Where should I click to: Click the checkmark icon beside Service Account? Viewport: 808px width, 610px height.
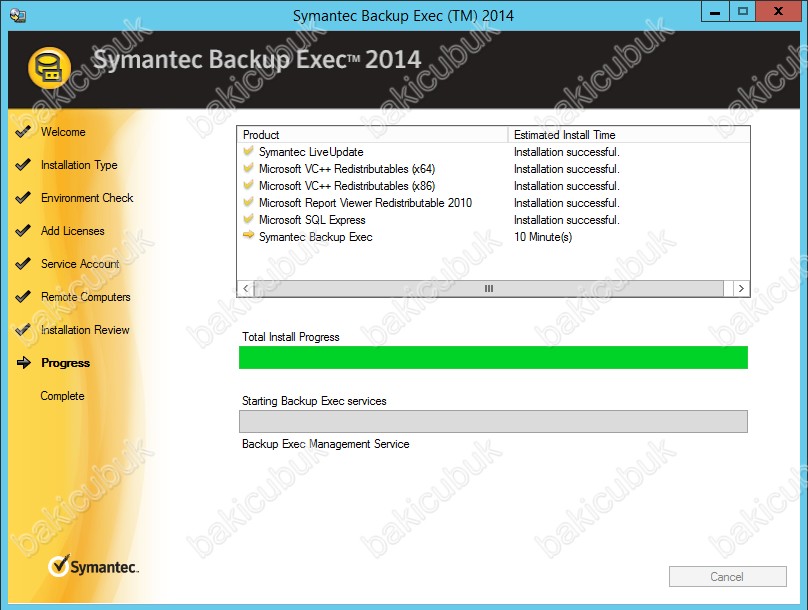point(23,264)
